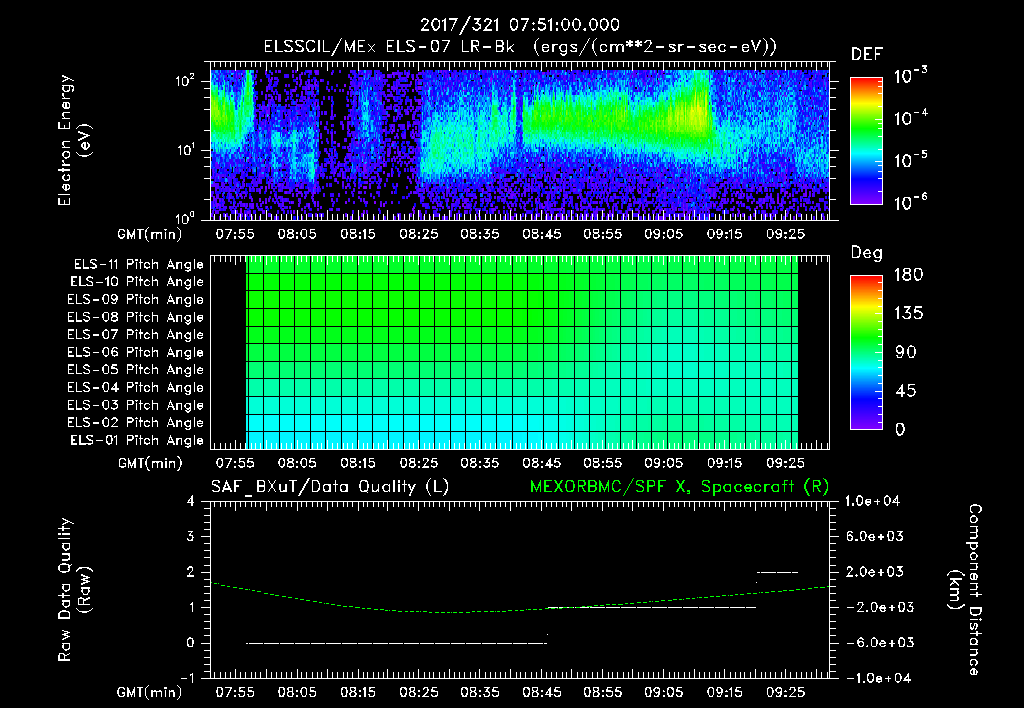The width and height of the screenshot is (1024, 708).
Task: Click the 'GMT(min)' label under pitch angle panel
Action: (x=150, y=464)
